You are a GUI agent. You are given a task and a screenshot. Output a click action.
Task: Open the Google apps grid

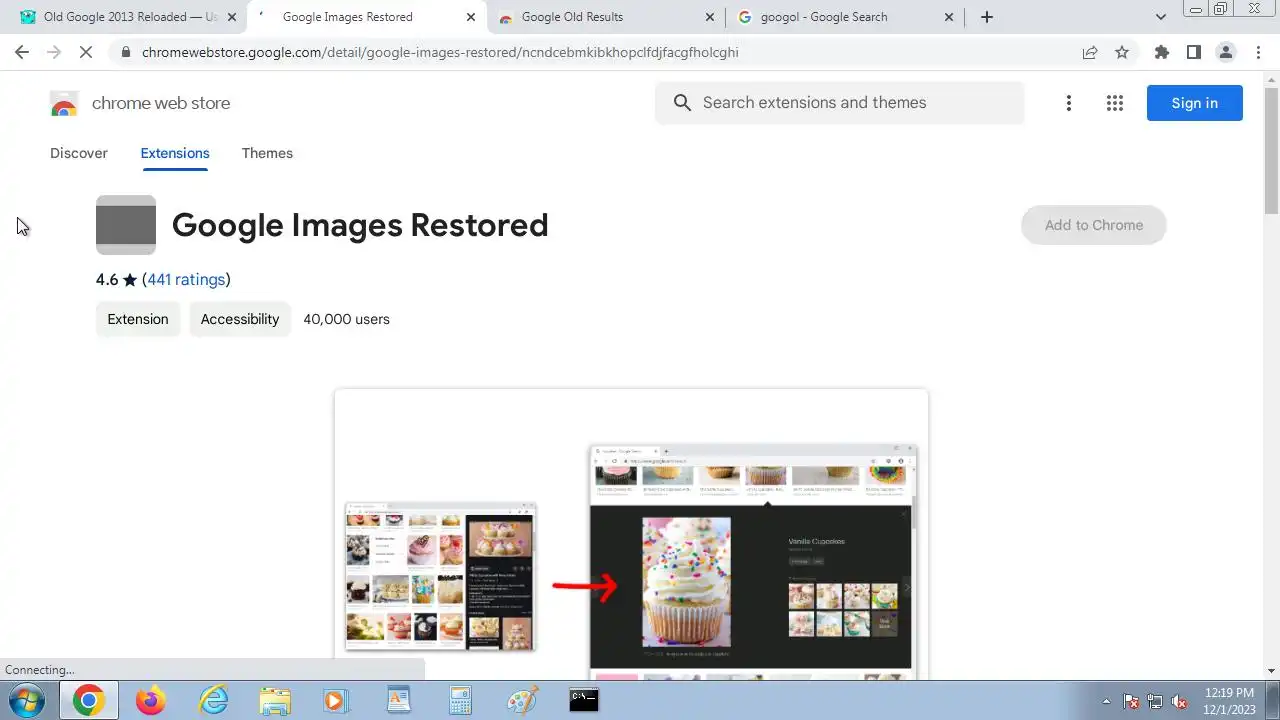(1115, 103)
